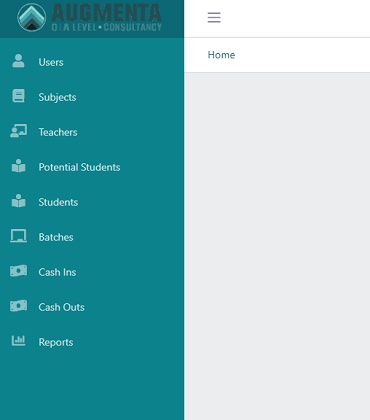Click the Reports chart icon
This screenshot has width=370, height=420.
[x=18, y=340]
